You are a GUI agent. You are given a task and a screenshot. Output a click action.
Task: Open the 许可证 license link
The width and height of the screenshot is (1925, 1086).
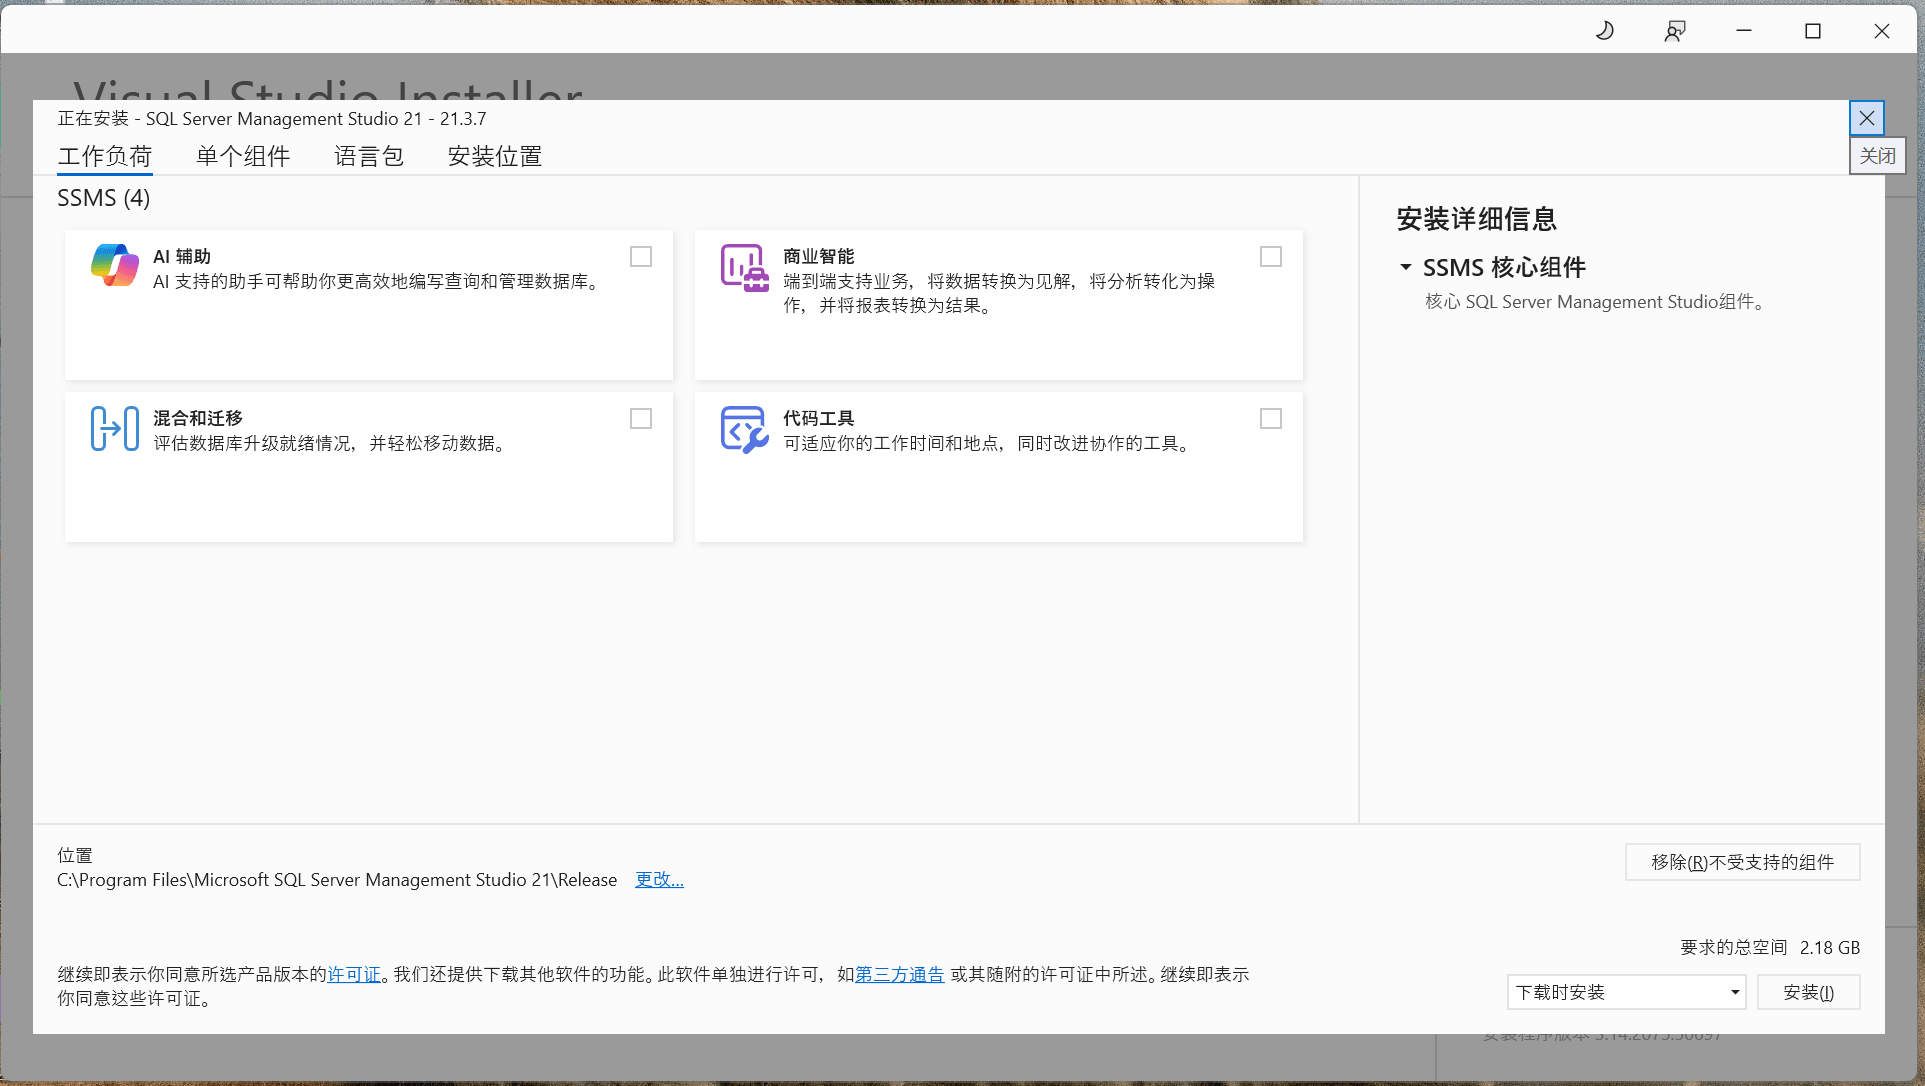(354, 974)
